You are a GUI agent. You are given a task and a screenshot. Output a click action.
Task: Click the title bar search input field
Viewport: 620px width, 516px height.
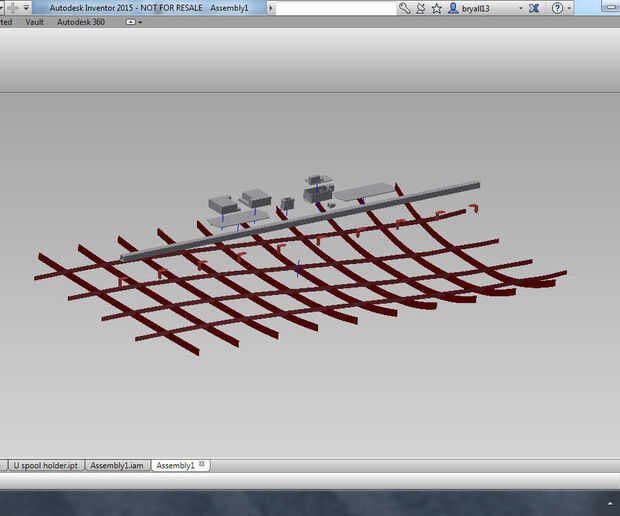336,8
